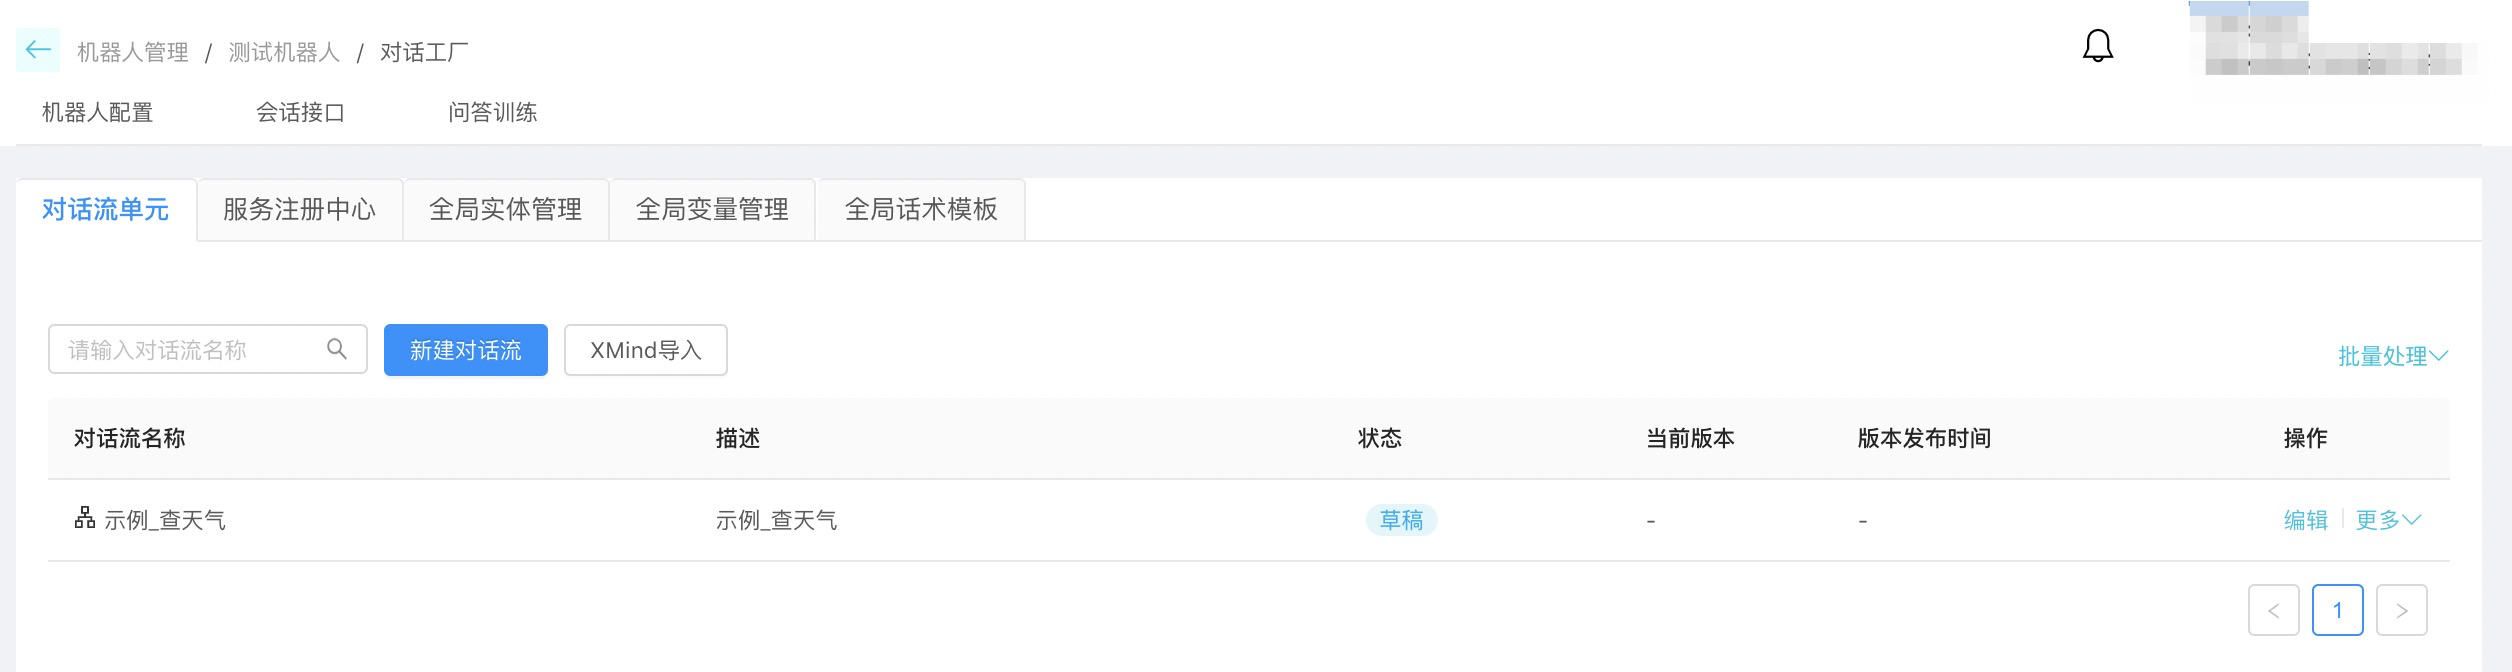This screenshot has height=672, width=2512.
Task: Go to previous page arrow
Action: [2273, 610]
